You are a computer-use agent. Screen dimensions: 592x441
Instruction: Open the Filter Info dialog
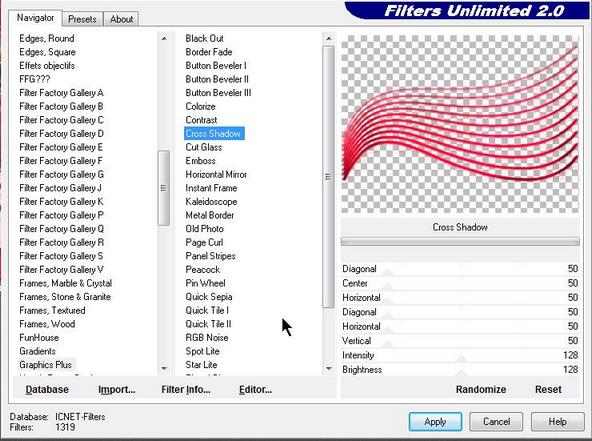click(x=186, y=389)
